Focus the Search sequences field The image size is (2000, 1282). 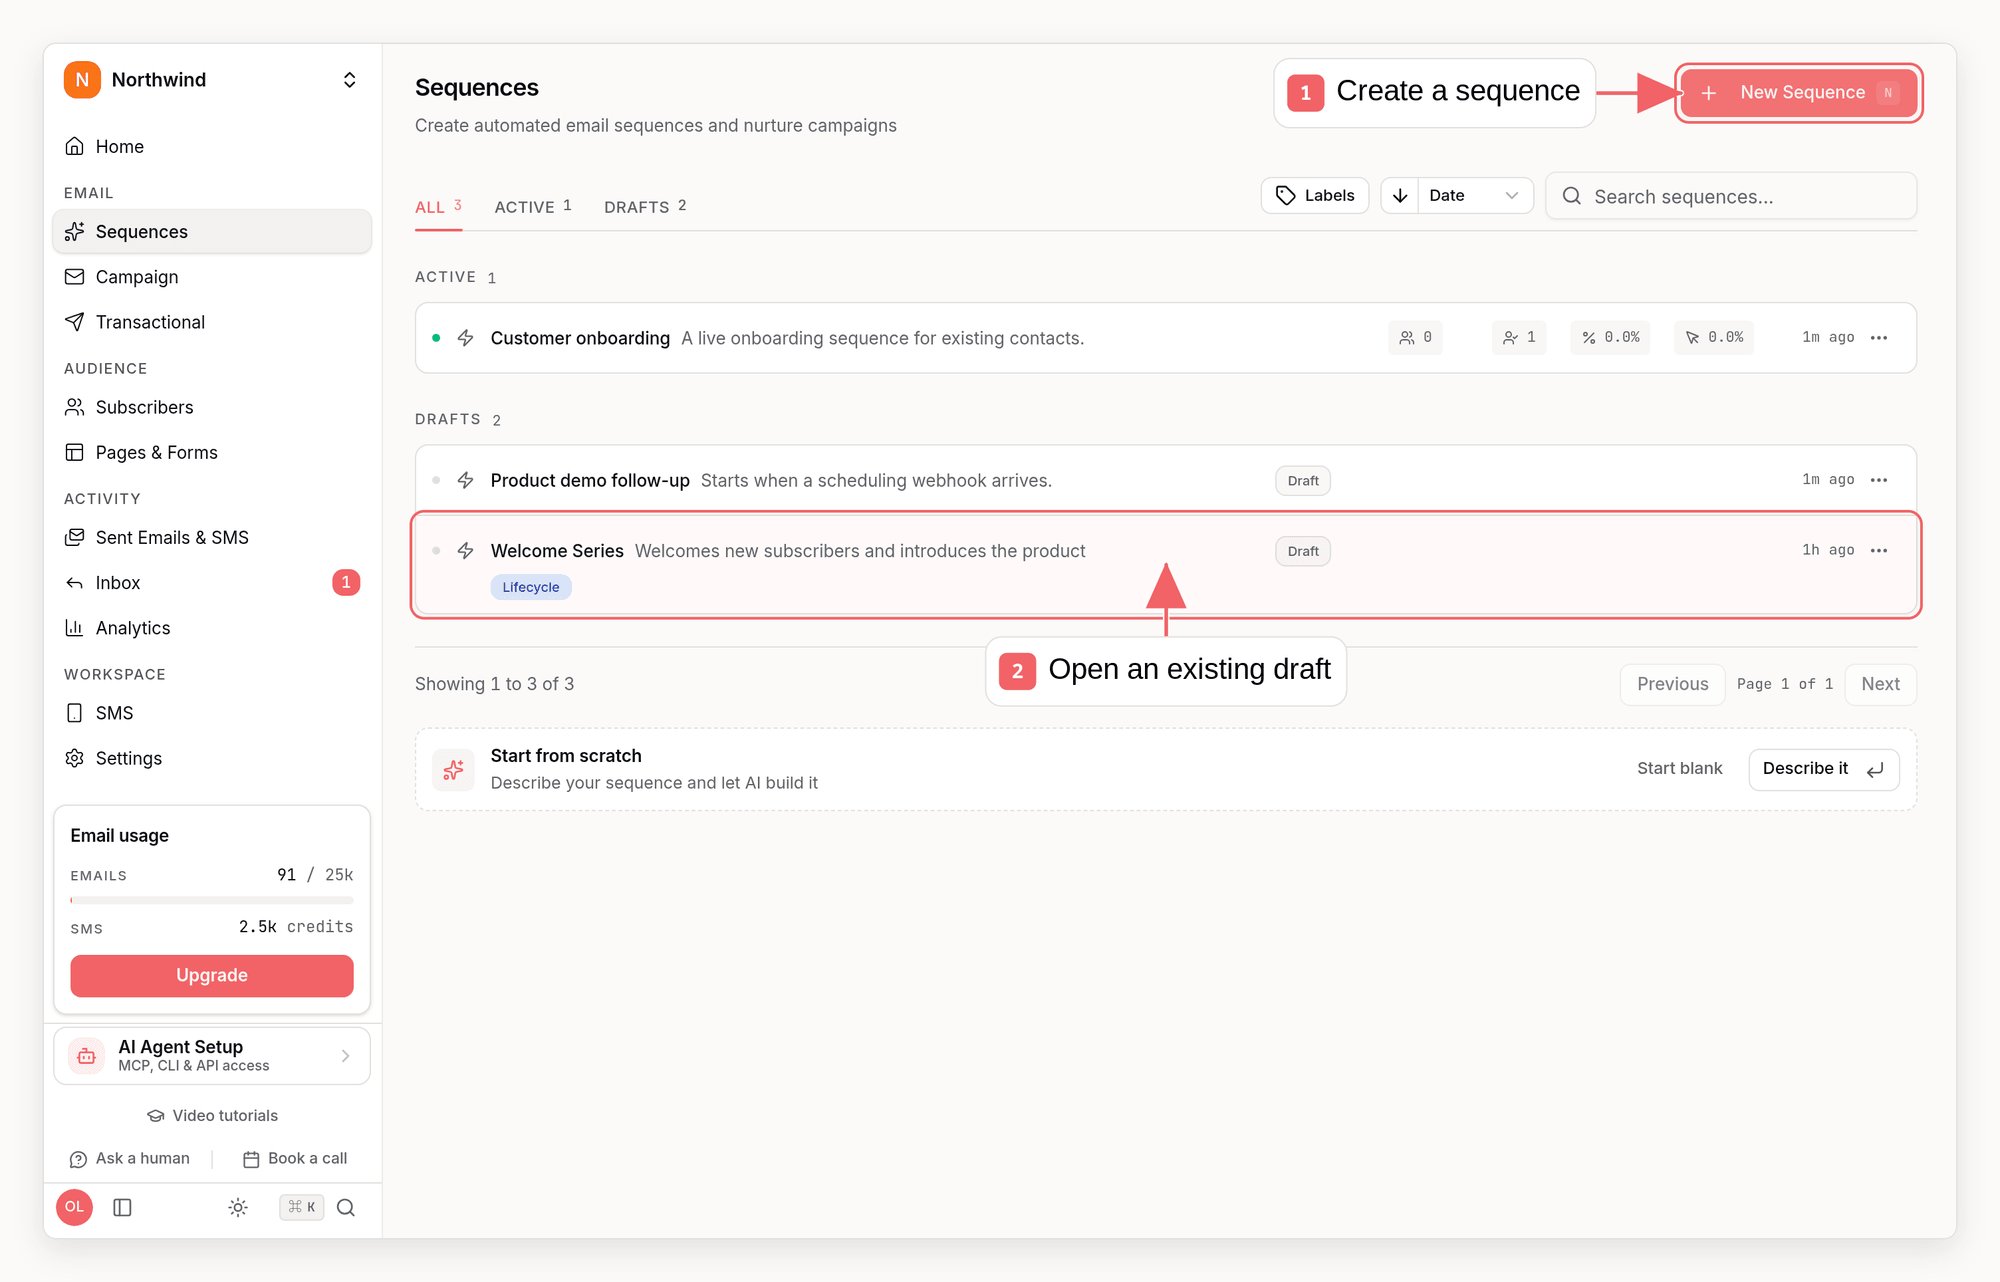click(1731, 196)
